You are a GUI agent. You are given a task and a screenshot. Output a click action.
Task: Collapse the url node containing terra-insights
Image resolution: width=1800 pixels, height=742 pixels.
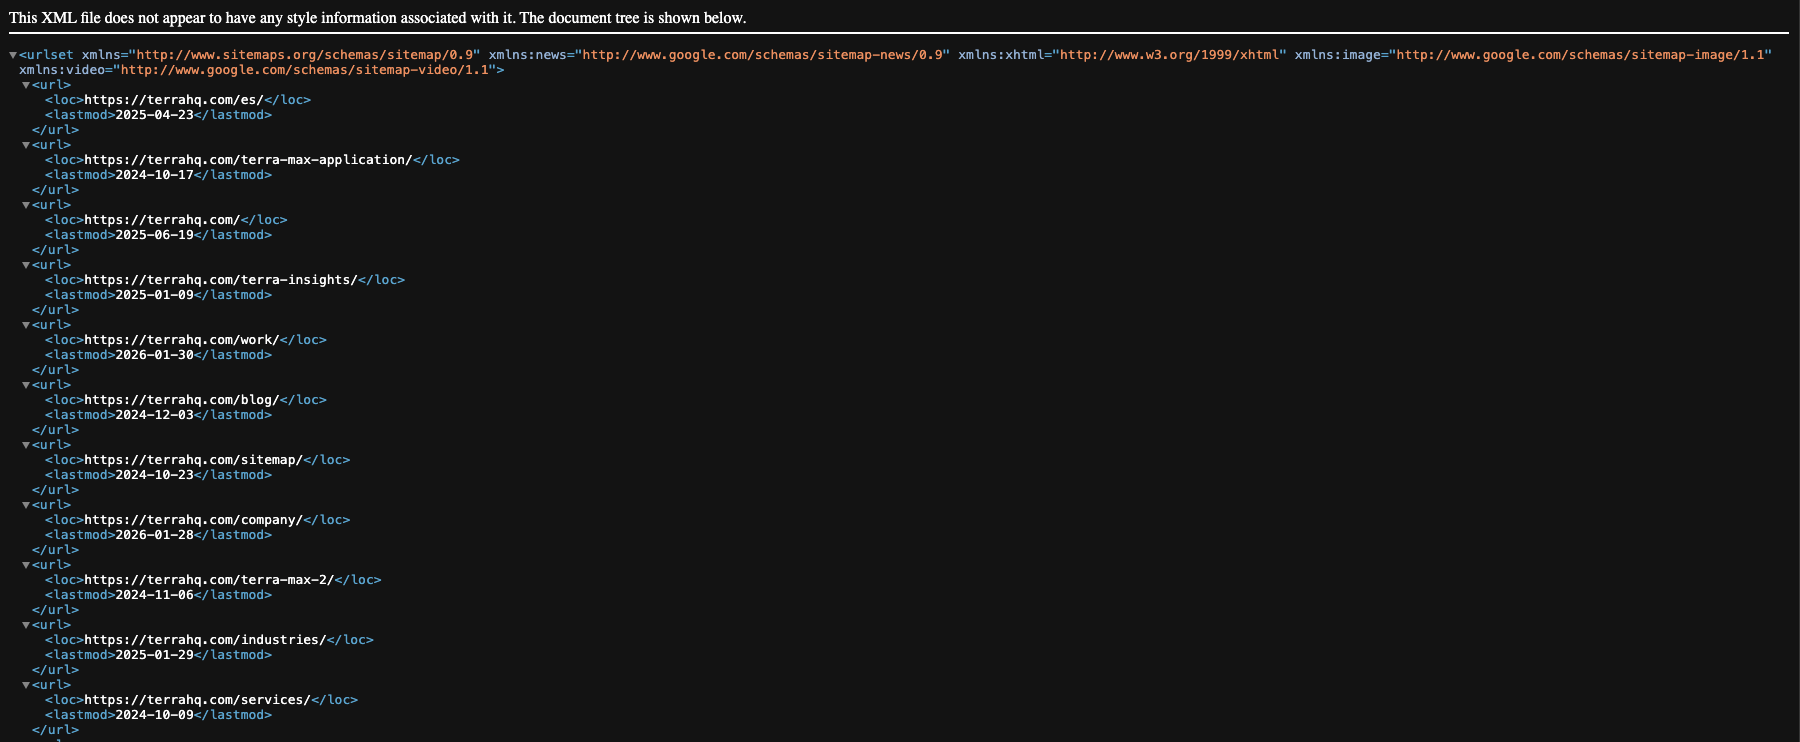[x=26, y=265]
